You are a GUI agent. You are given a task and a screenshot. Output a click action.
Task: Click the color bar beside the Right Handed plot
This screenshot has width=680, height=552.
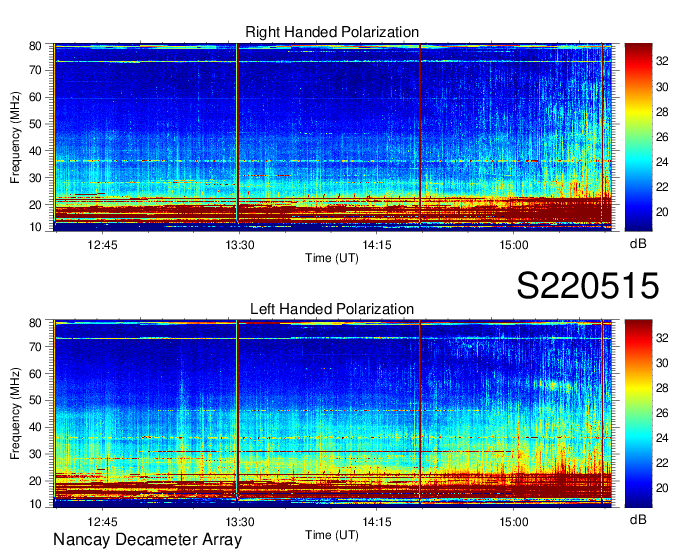(638, 137)
